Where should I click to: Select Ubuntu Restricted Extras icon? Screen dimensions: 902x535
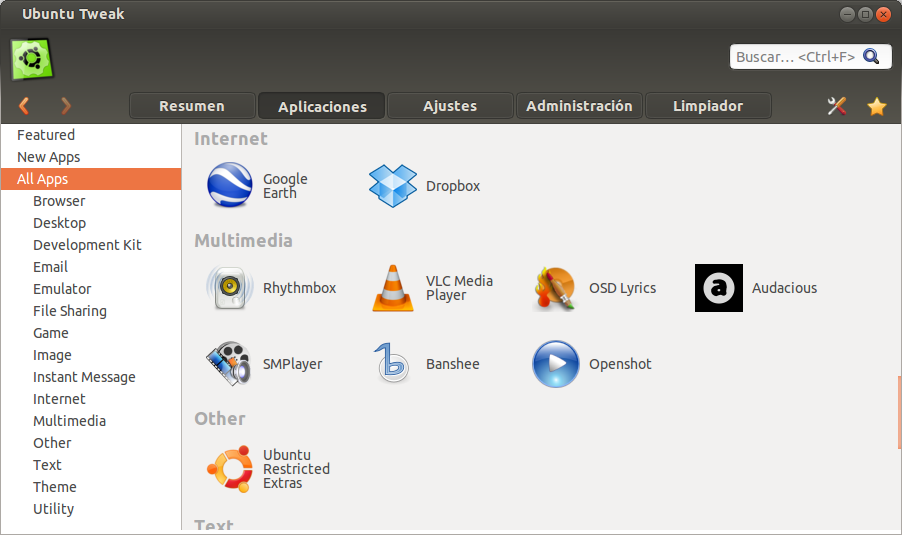229,469
